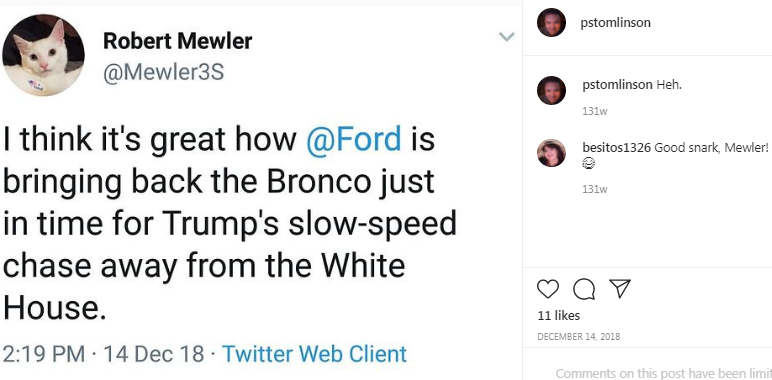This screenshot has height=380, width=772.
Task: Click the Twitter Web Client link
Action: pos(314,354)
